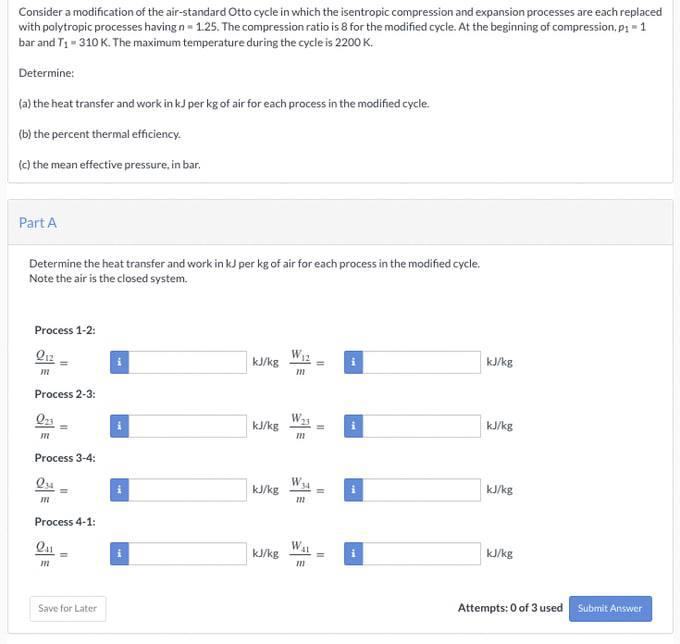
Task: Select the info icon next to W34
Action: coord(353,490)
